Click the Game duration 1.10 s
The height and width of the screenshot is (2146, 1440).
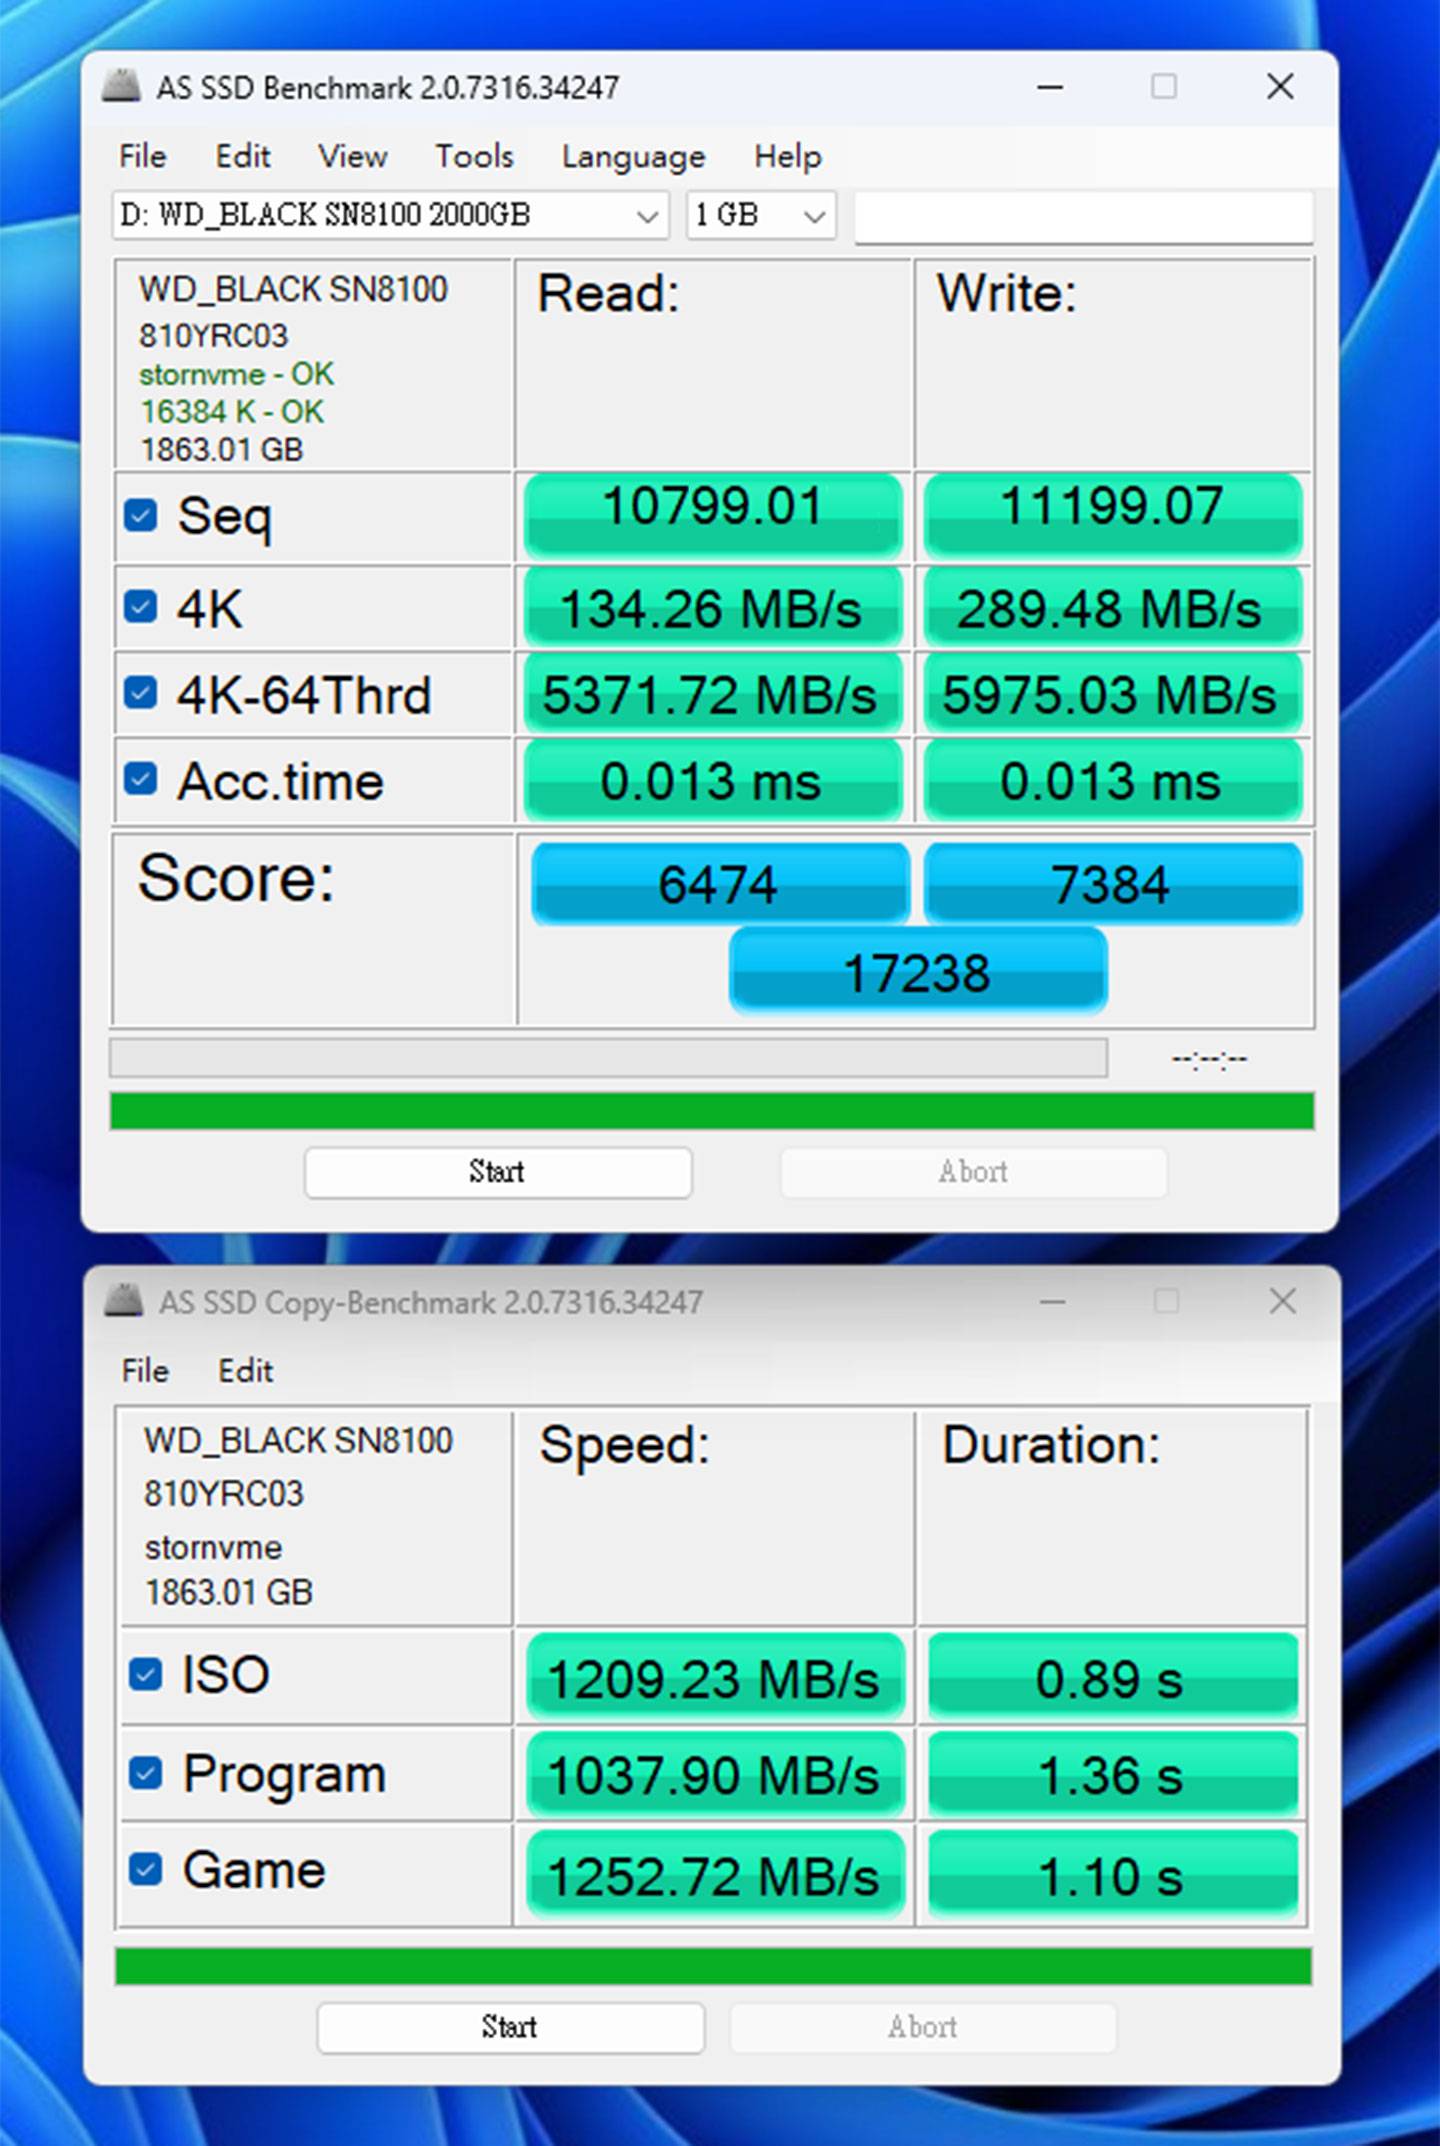1113,1872
